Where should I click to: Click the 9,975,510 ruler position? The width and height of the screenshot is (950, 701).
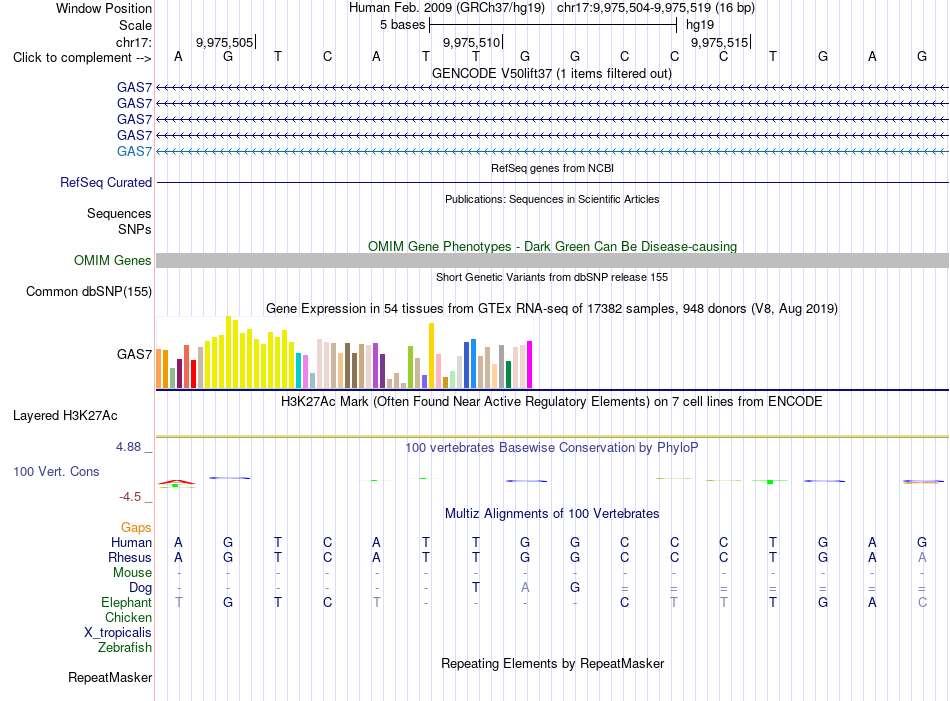click(x=471, y=42)
